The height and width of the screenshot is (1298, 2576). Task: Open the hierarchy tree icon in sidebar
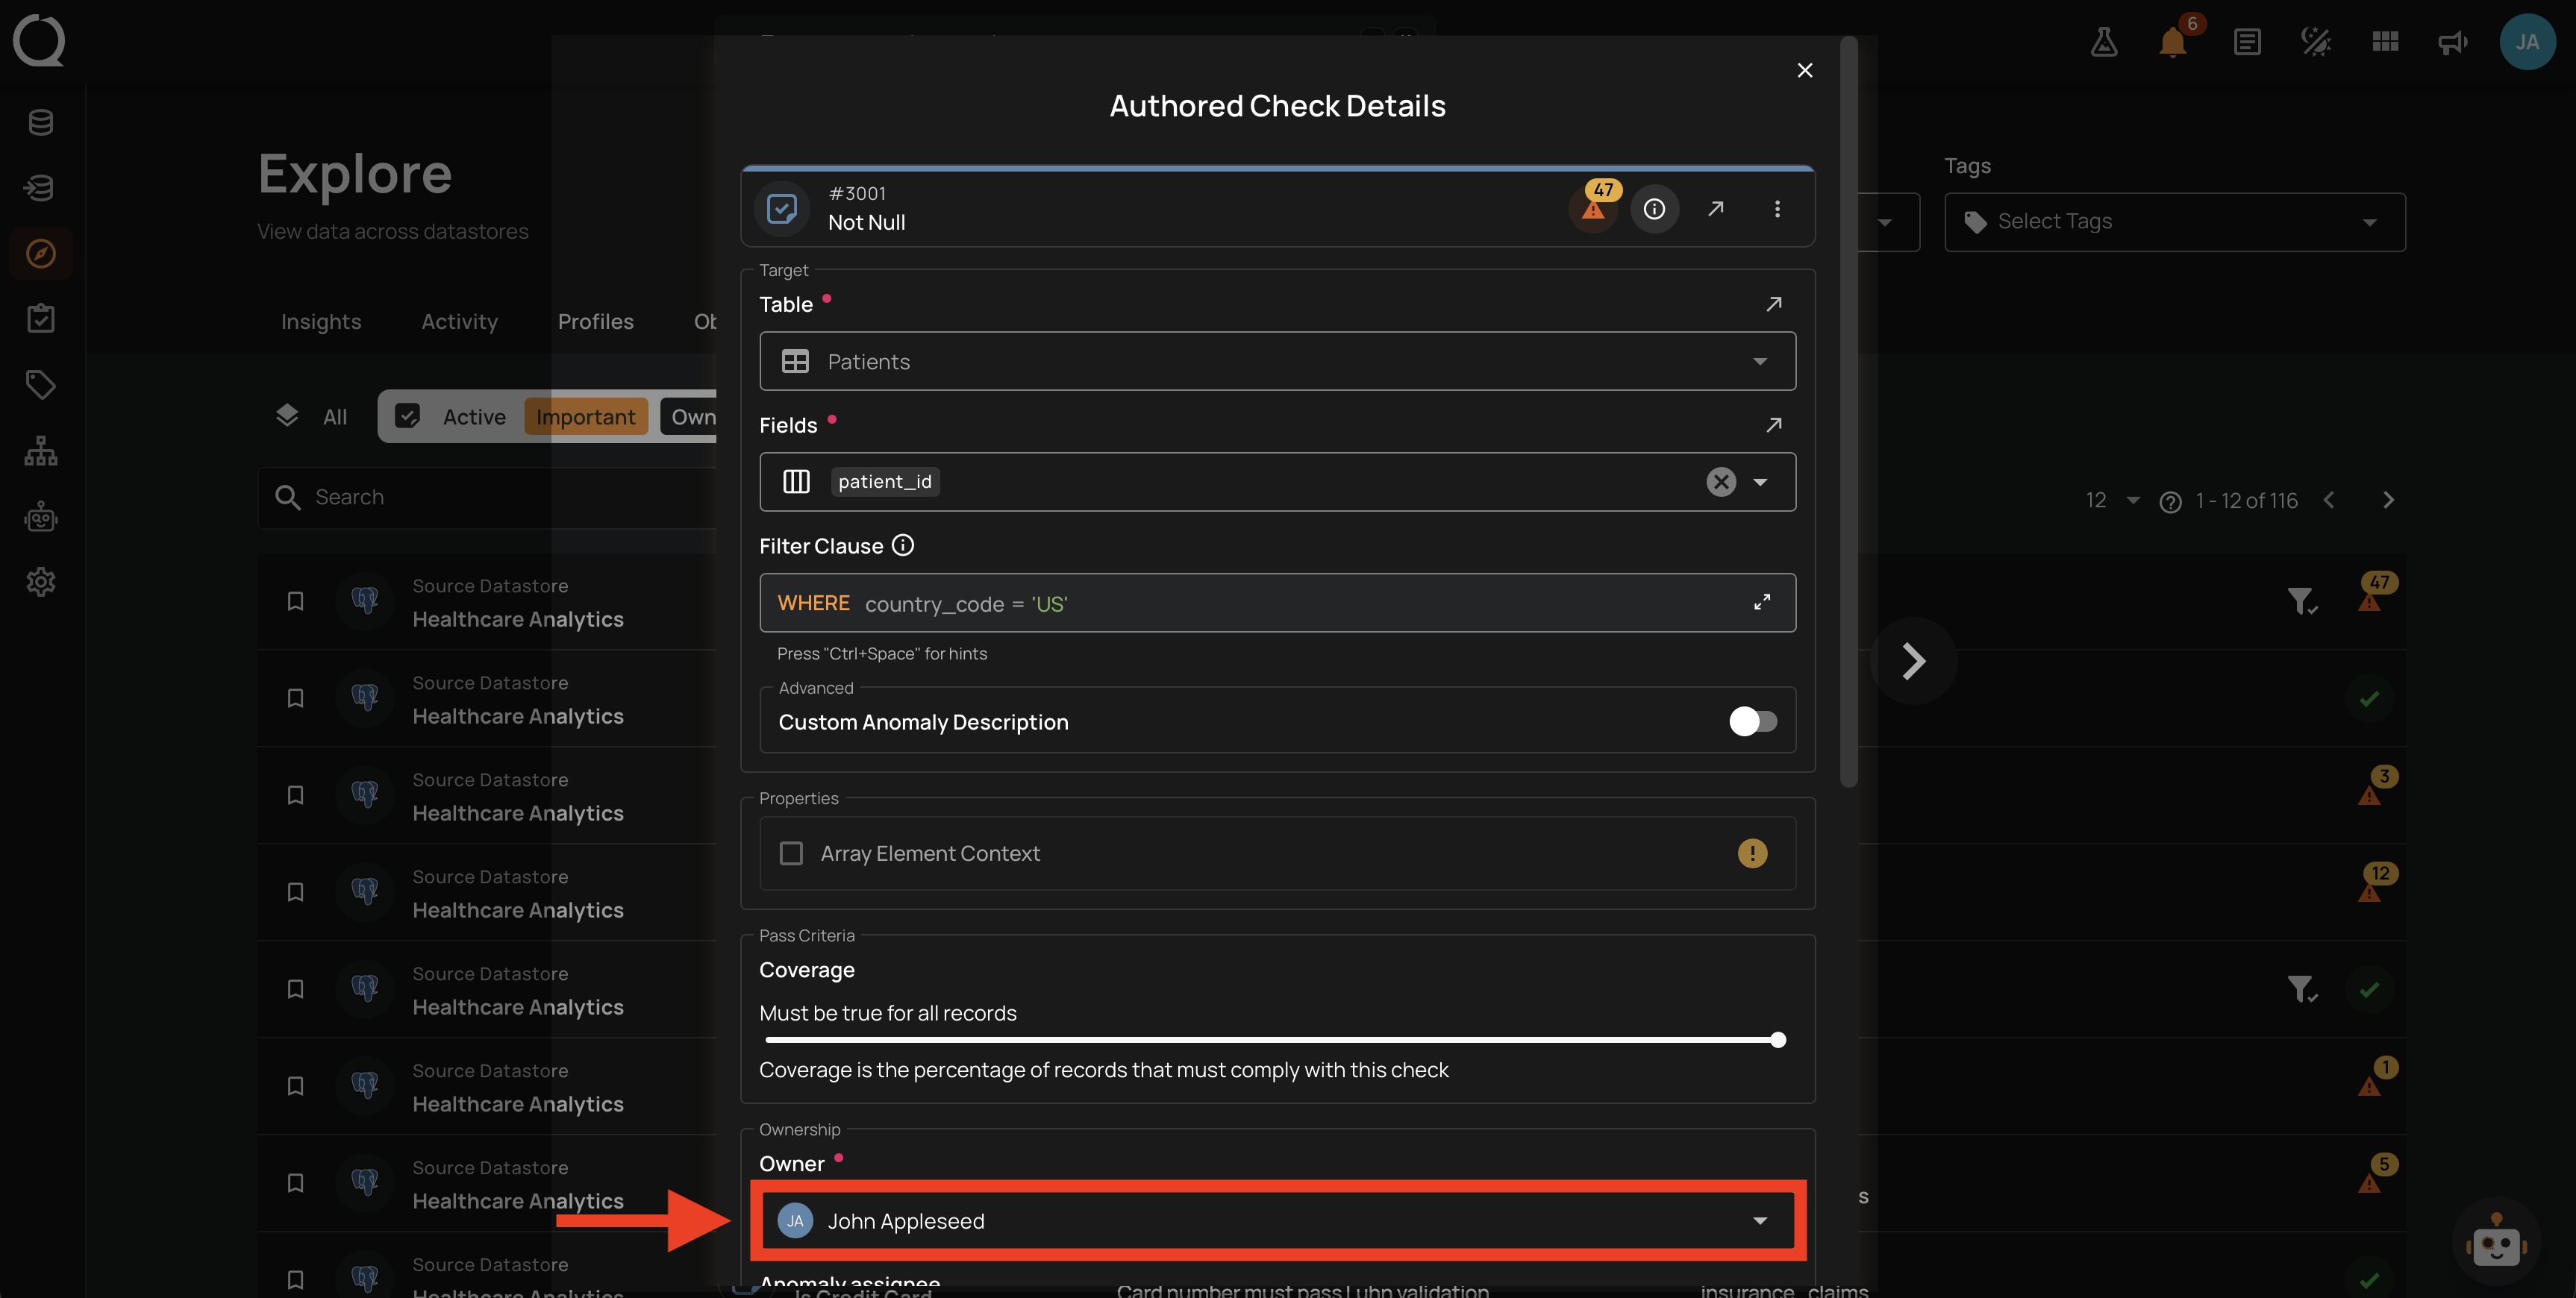(x=41, y=450)
